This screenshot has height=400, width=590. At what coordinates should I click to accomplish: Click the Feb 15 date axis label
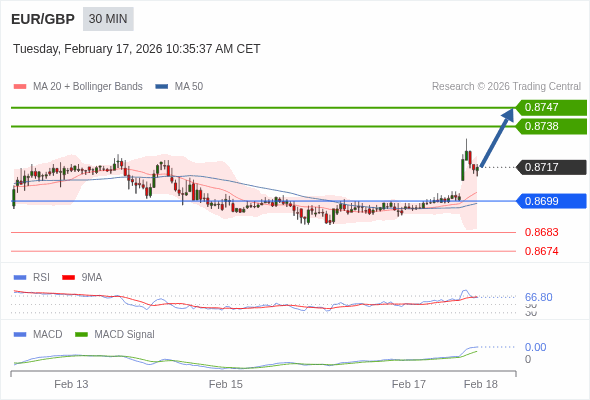(226, 384)
